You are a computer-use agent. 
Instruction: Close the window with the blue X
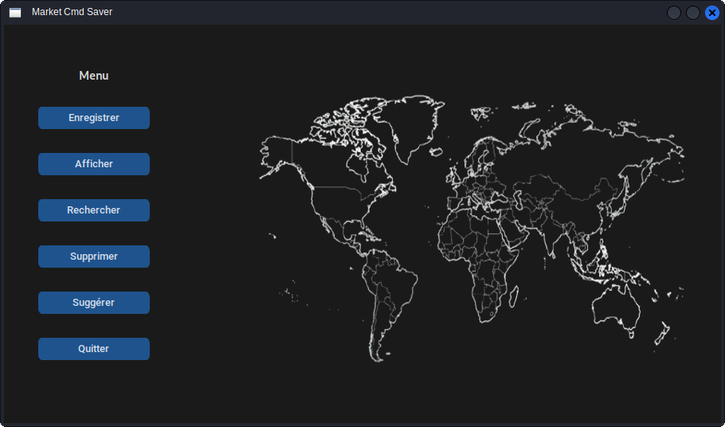coord(712,13)
